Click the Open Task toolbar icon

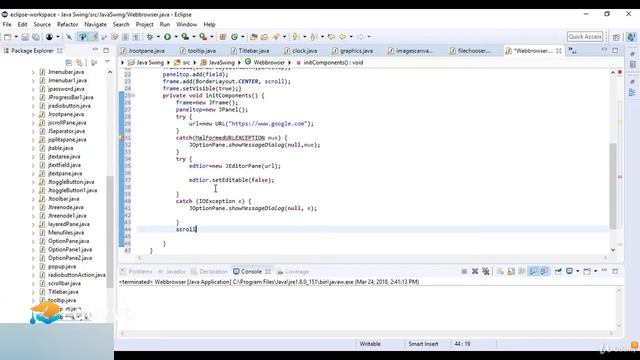[264, 37]
